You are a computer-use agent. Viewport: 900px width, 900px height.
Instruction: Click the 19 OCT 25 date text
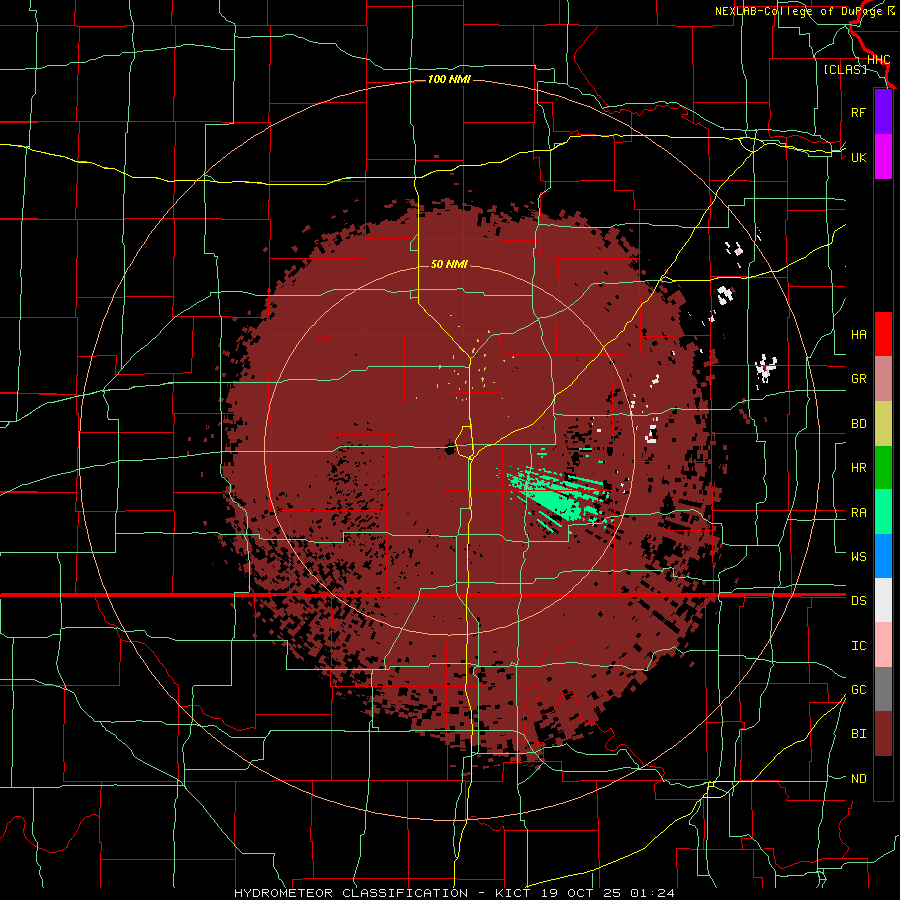pos(582,893)
